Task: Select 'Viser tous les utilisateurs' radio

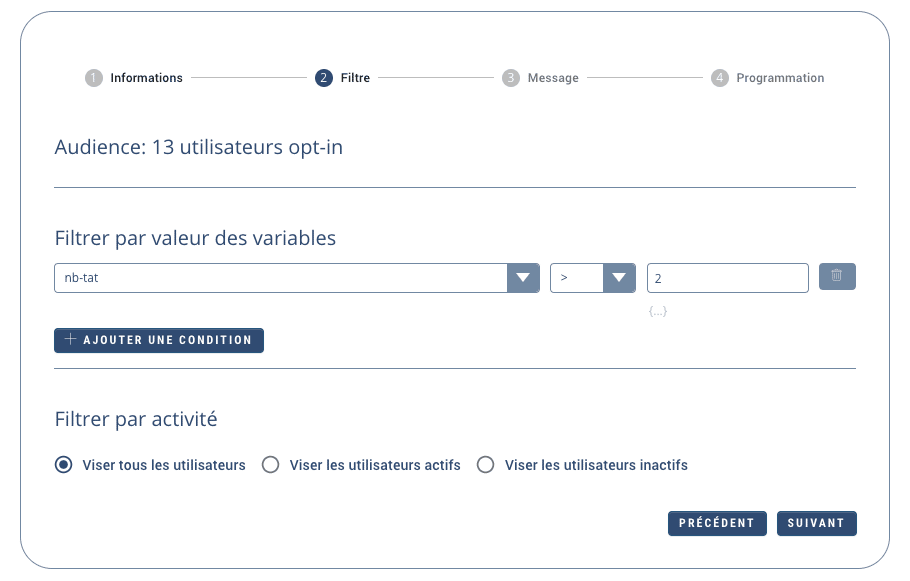Action: [x=64, y=465]
